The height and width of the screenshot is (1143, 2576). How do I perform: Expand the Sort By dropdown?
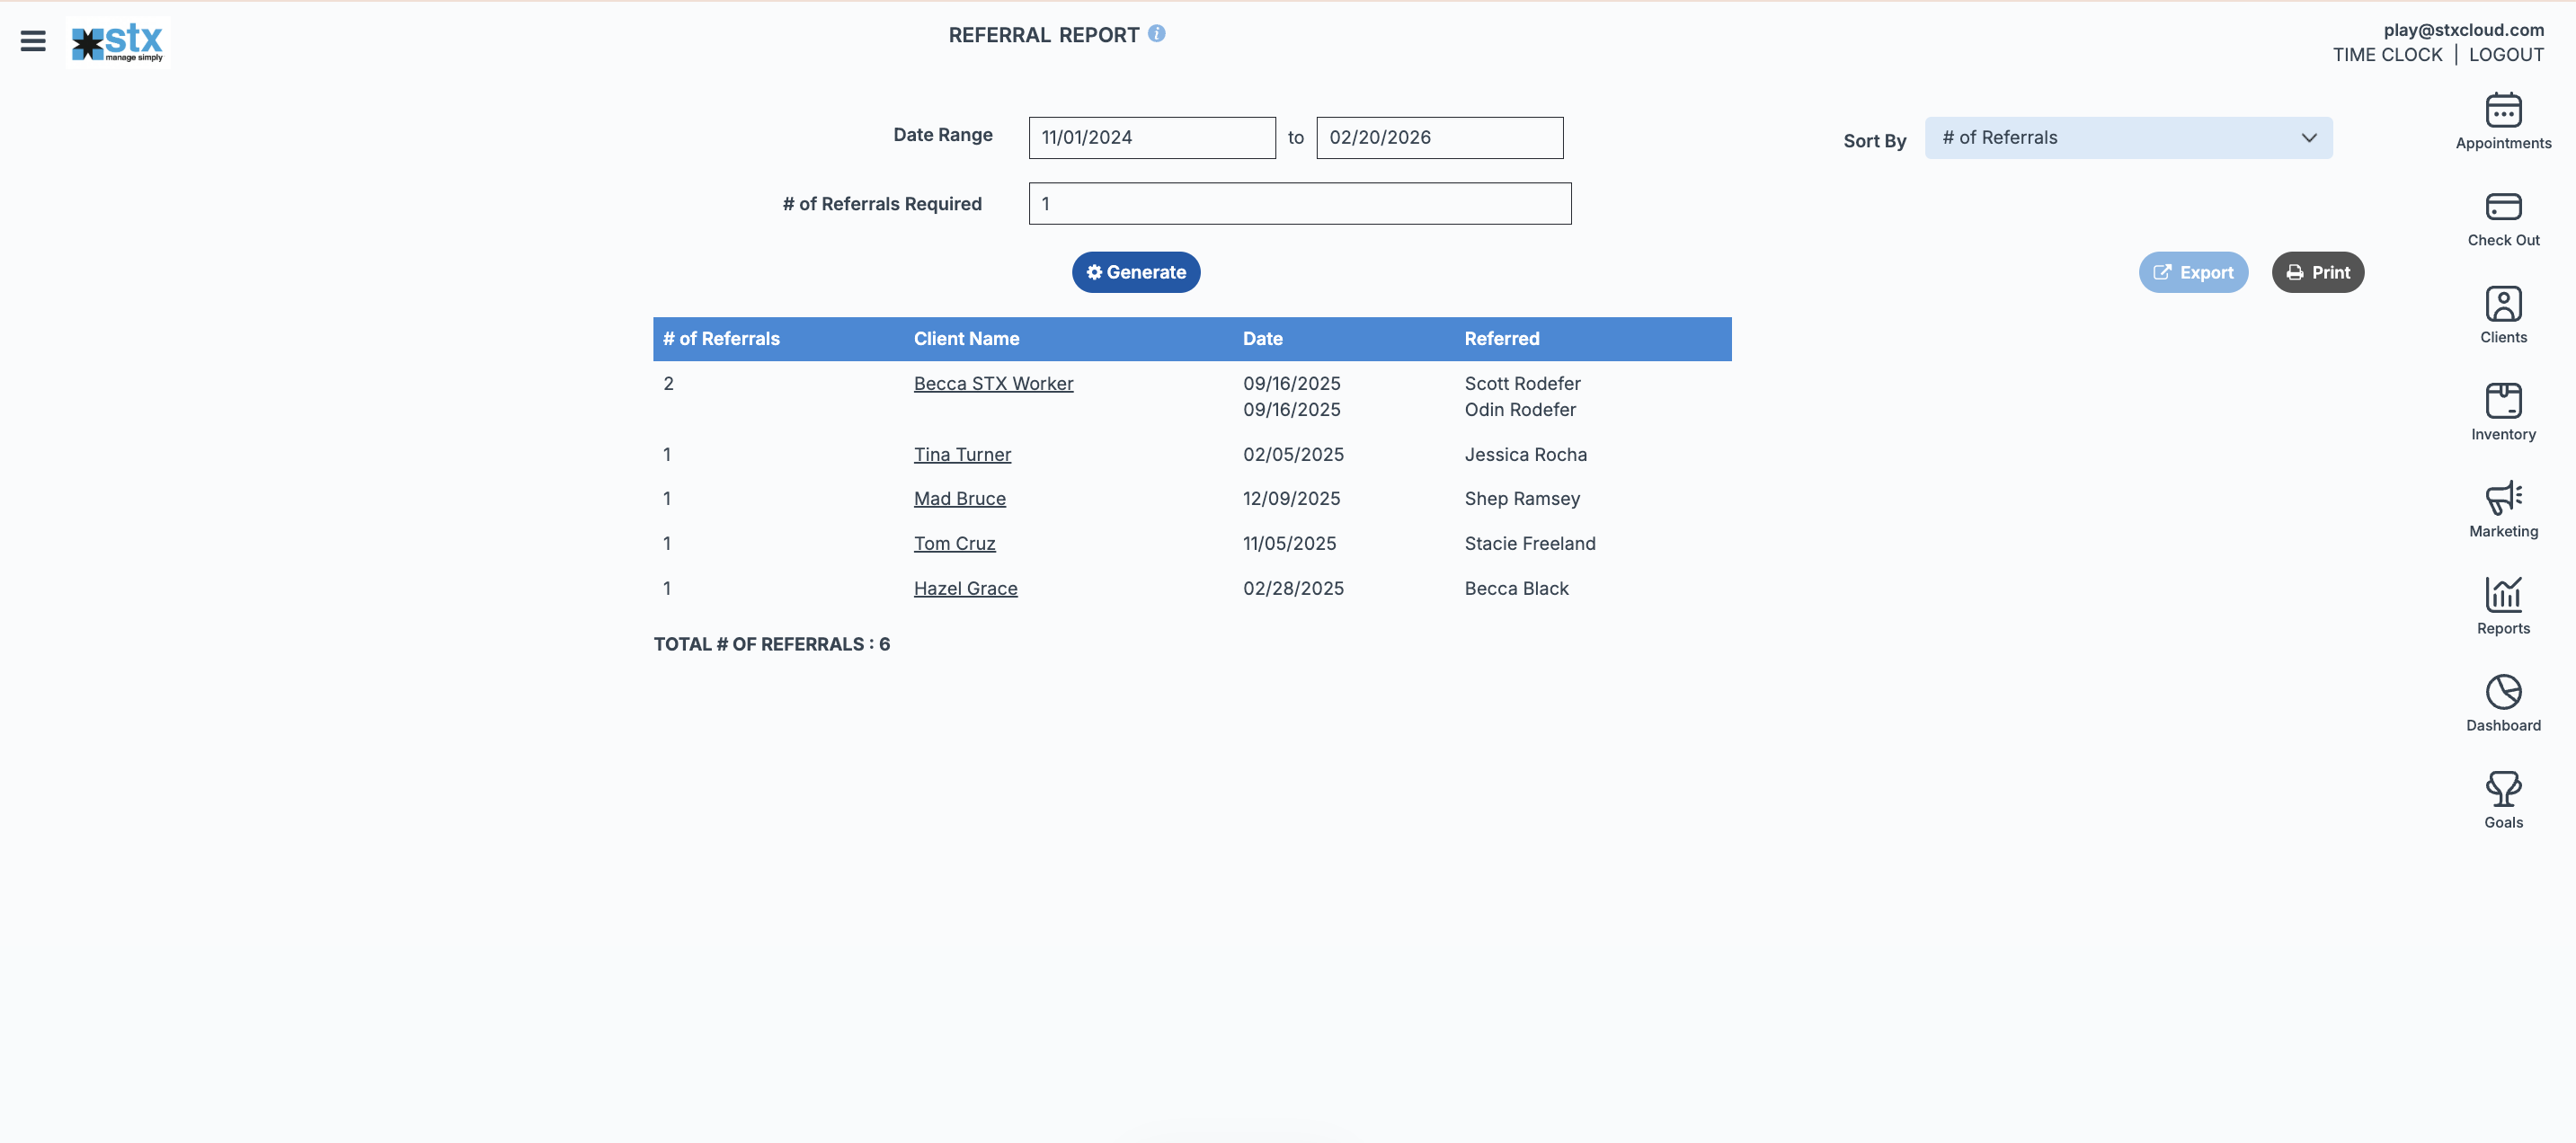pos(2127,138)
